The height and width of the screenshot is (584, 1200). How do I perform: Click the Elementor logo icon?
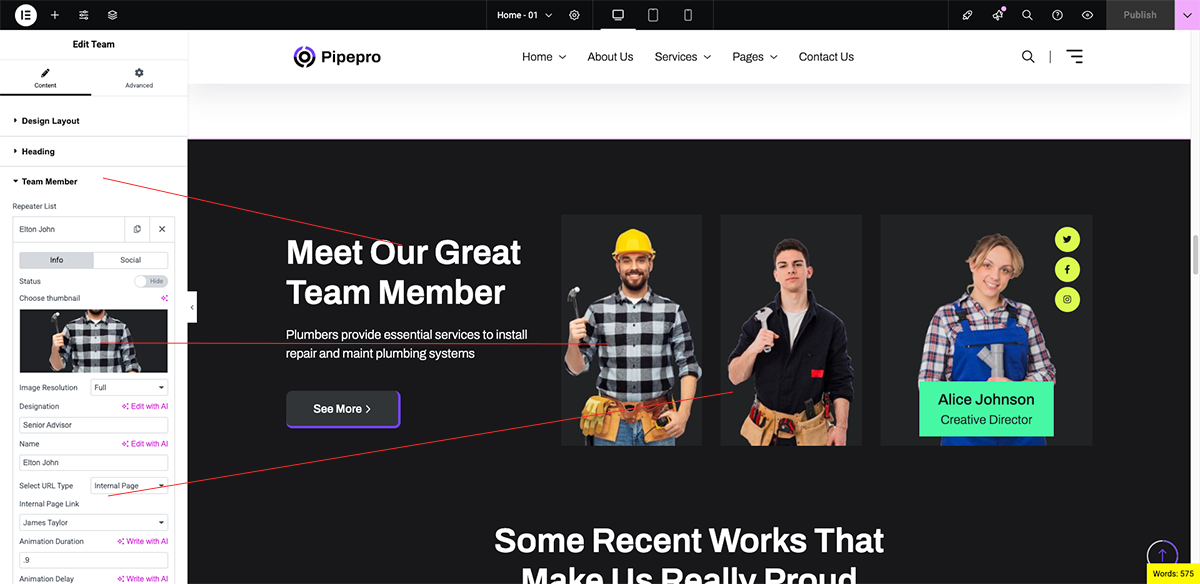(x=26, y=15)
